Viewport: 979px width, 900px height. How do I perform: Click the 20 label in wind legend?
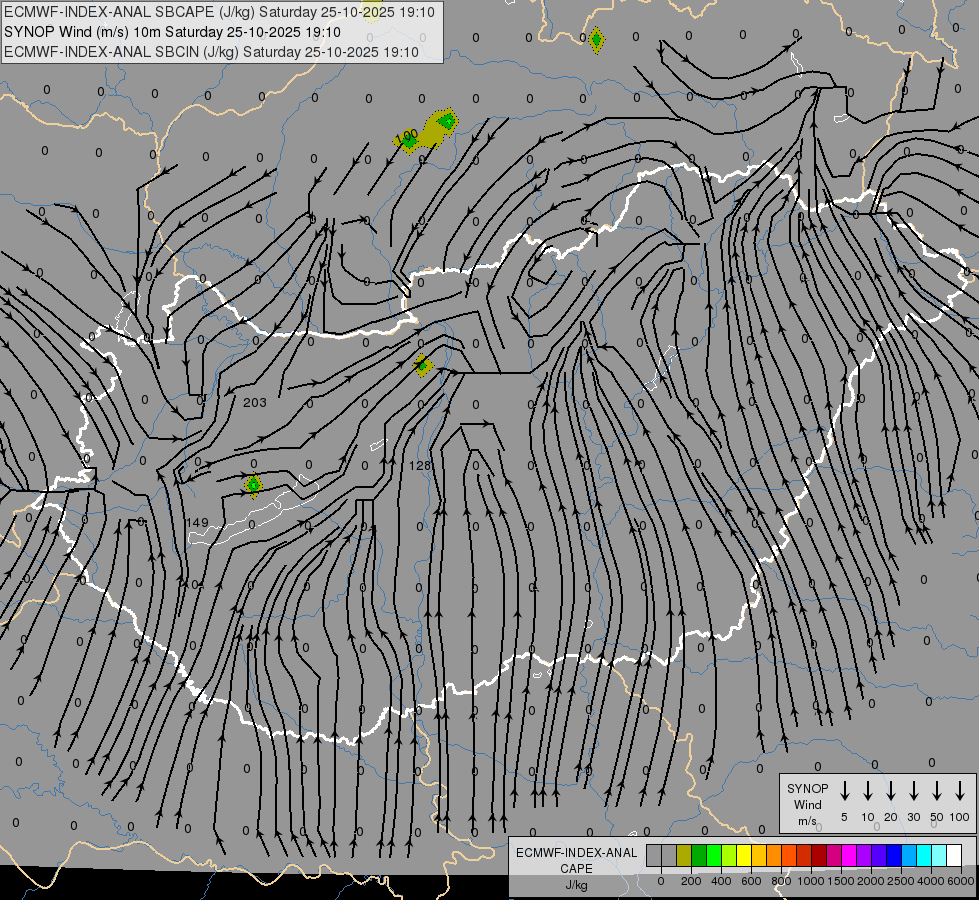coord(890,817)
